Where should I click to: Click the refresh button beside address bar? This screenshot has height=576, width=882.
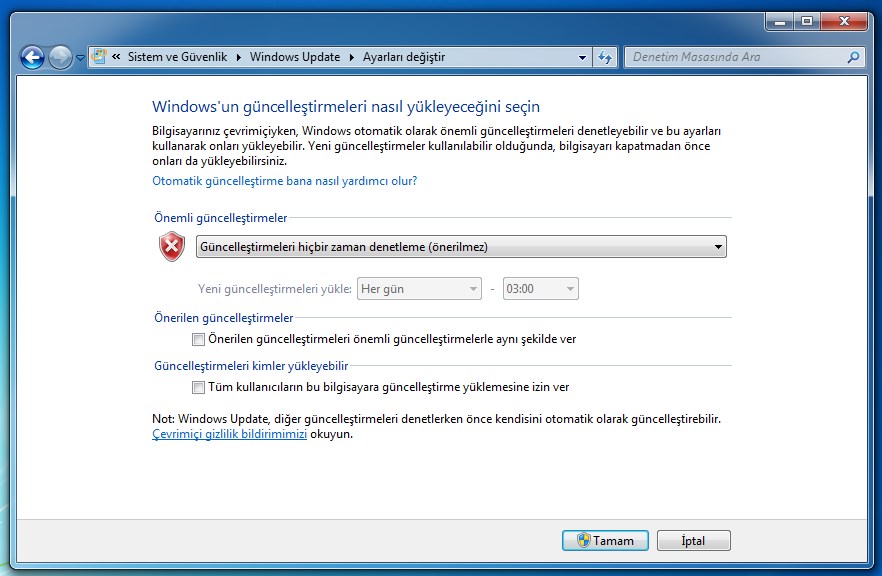[x=605, y=57]
